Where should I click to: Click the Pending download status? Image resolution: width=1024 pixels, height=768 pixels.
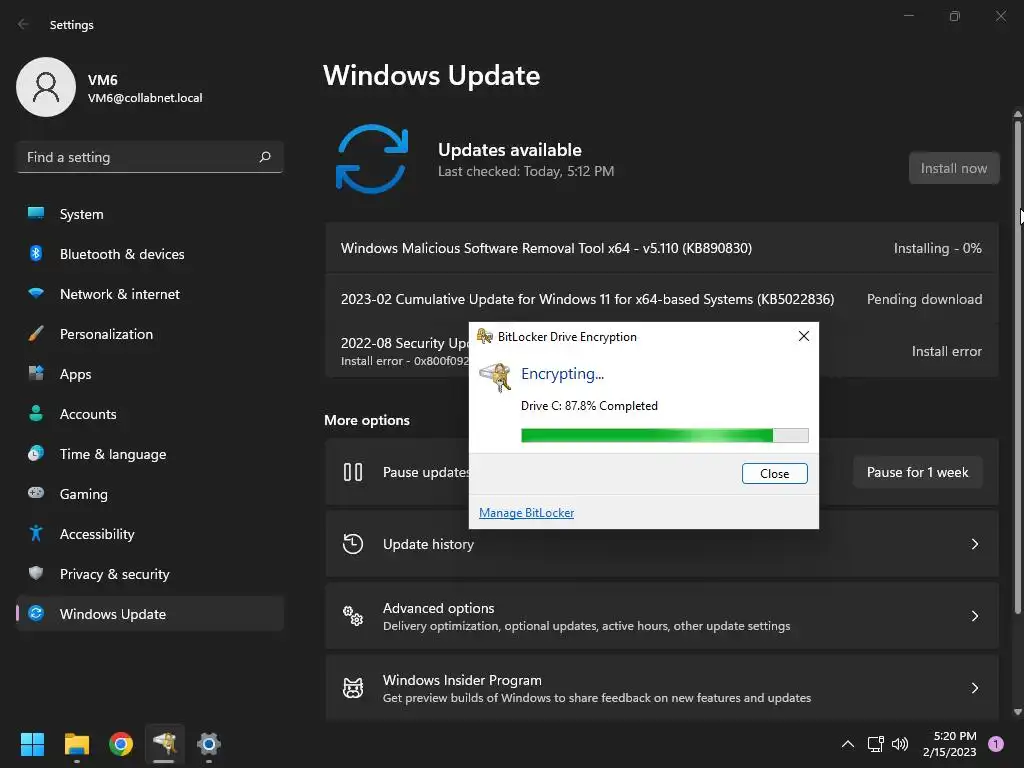924,298
